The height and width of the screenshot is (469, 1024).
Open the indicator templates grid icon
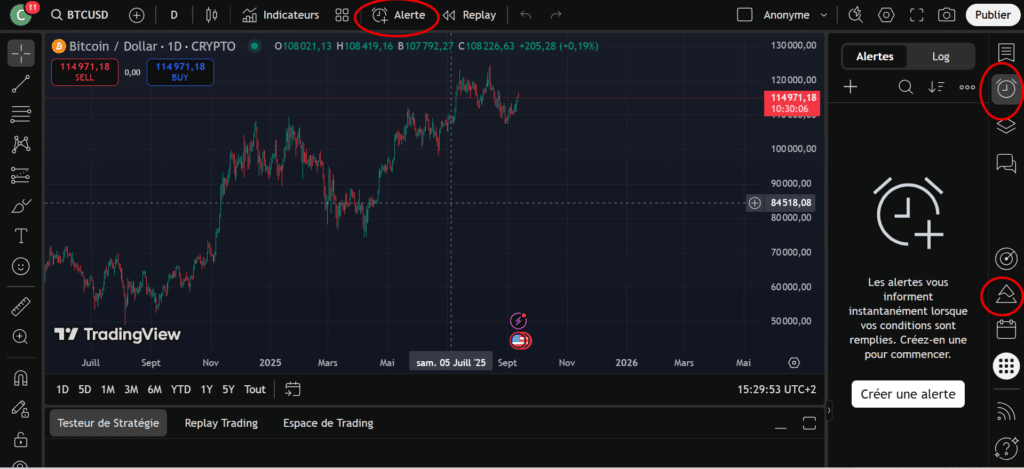click(x=342, y=15)
